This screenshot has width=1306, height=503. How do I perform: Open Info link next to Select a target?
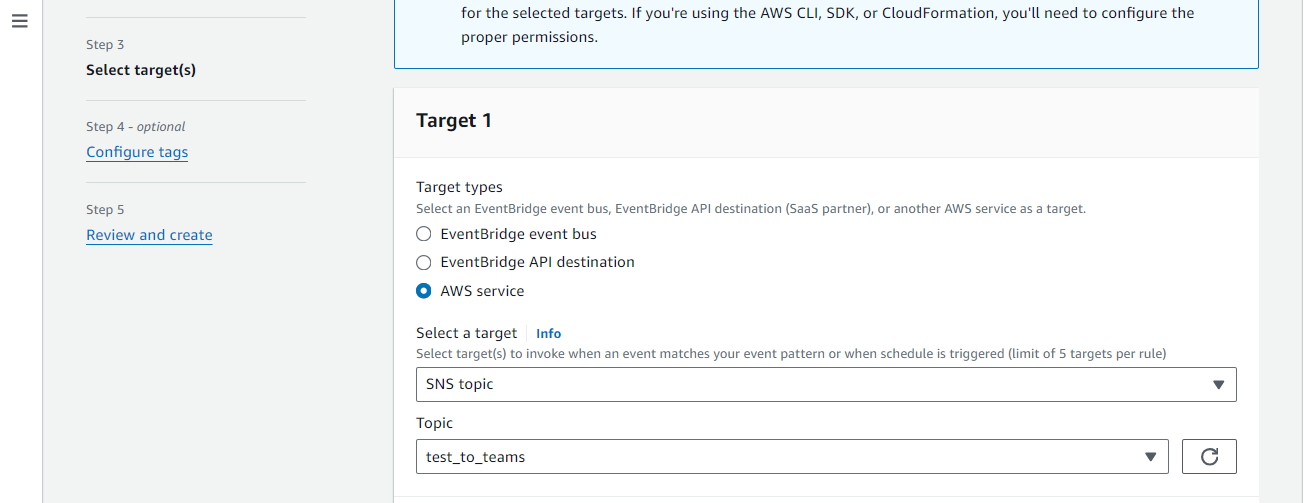pos(548,334)
